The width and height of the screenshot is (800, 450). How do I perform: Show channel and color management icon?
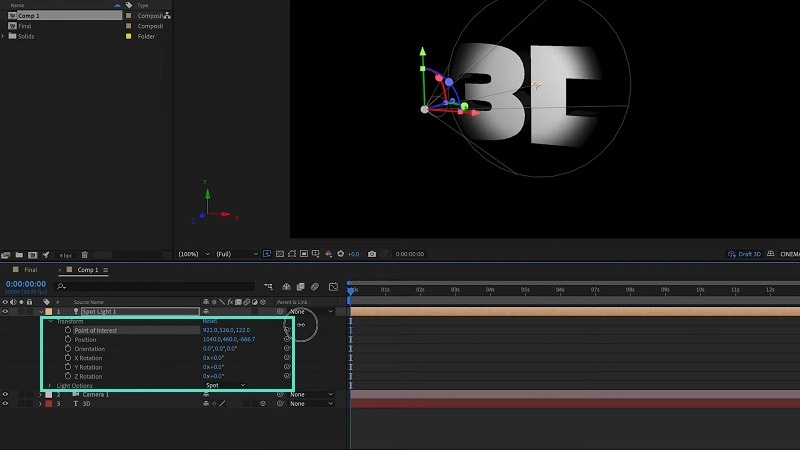point(329,254)
